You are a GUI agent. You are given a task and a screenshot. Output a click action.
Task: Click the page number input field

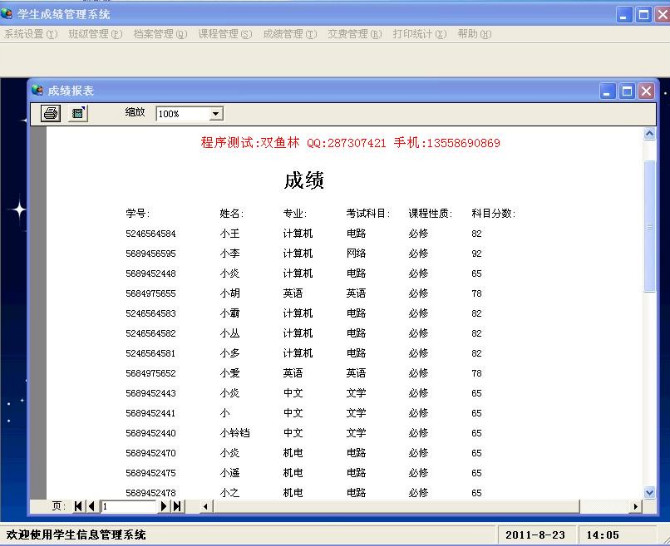[129, 506]
